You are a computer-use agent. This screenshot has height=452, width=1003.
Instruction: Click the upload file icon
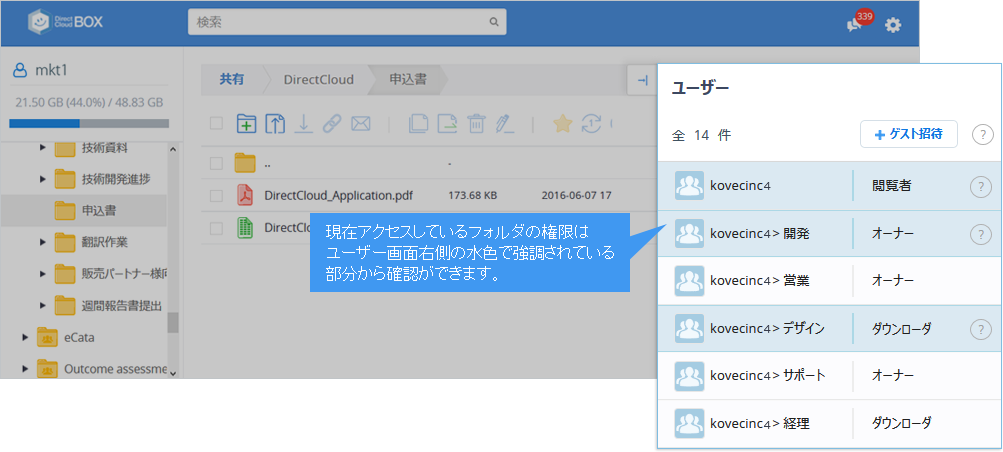(275, 123)
